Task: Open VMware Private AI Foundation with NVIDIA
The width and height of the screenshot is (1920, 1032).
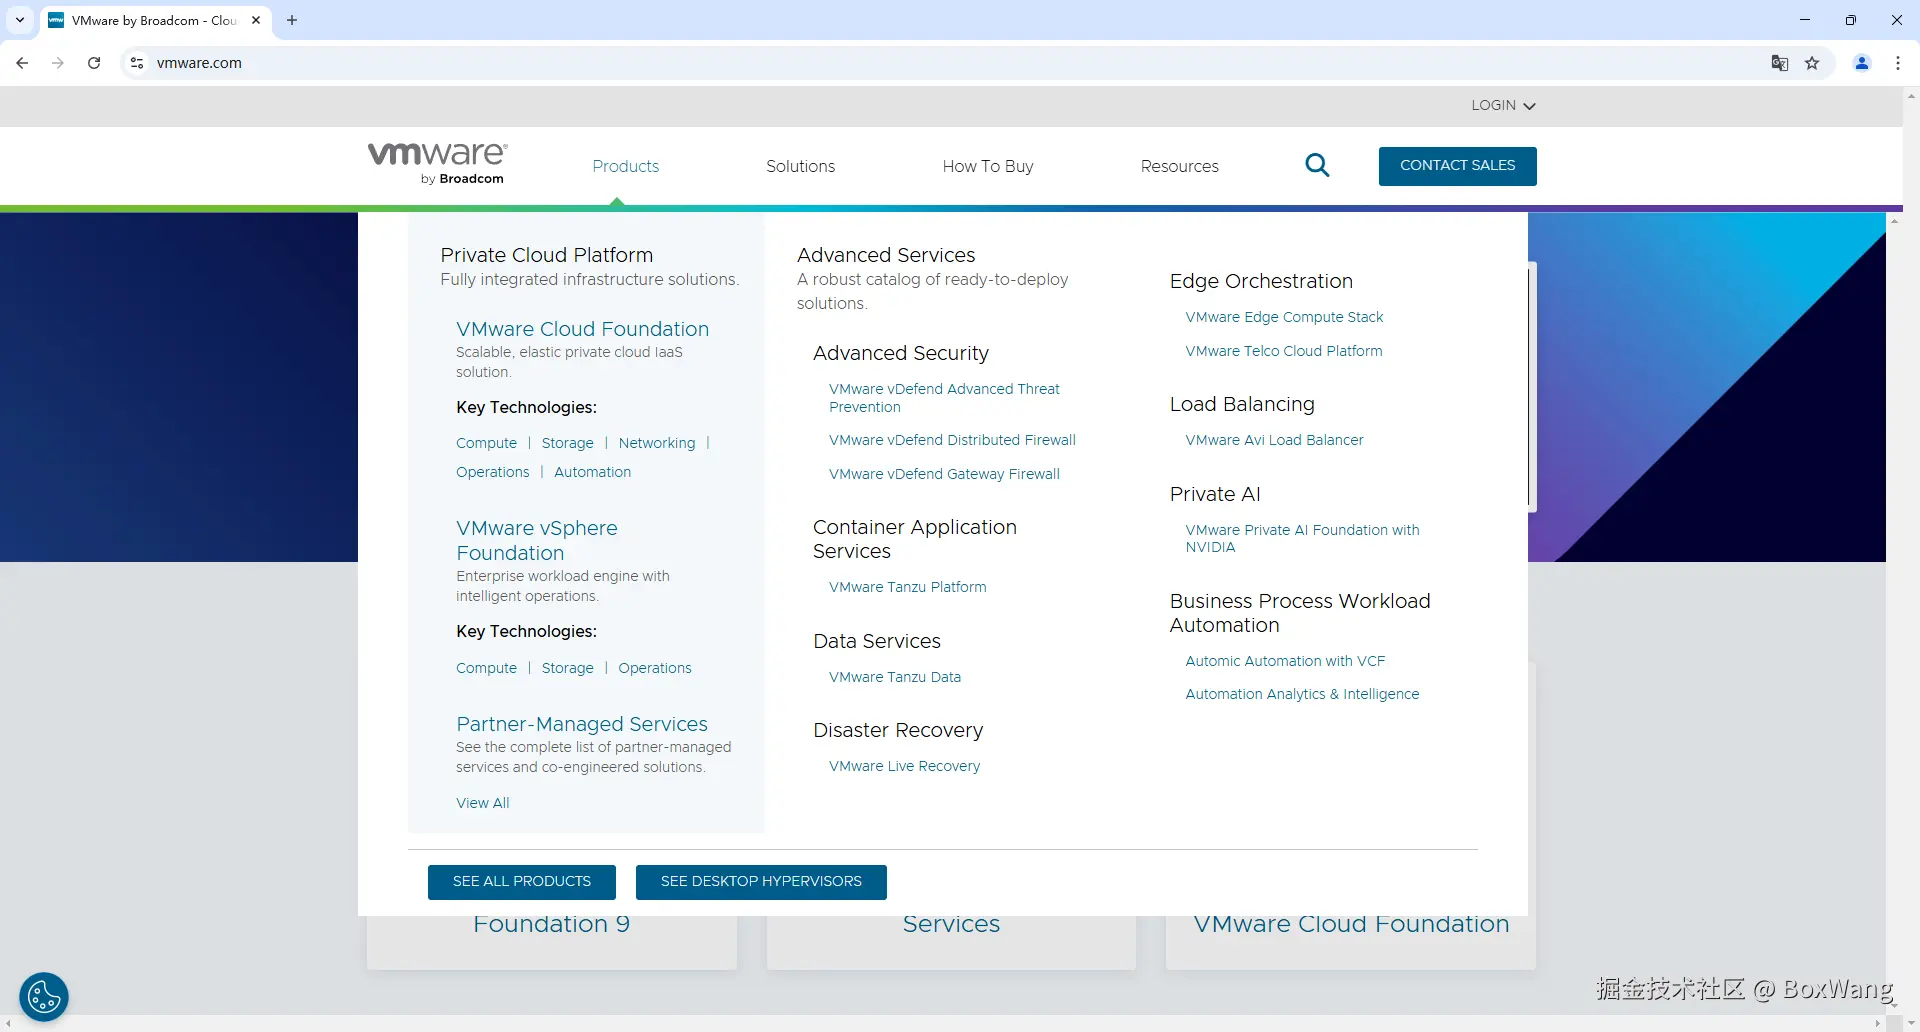Action: click(1303, 538)
